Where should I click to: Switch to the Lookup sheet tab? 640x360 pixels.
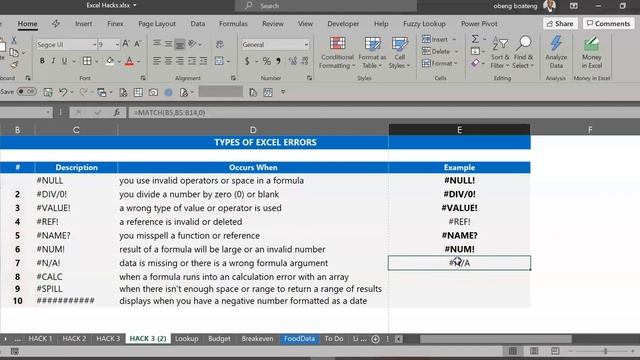click(187, 339)
